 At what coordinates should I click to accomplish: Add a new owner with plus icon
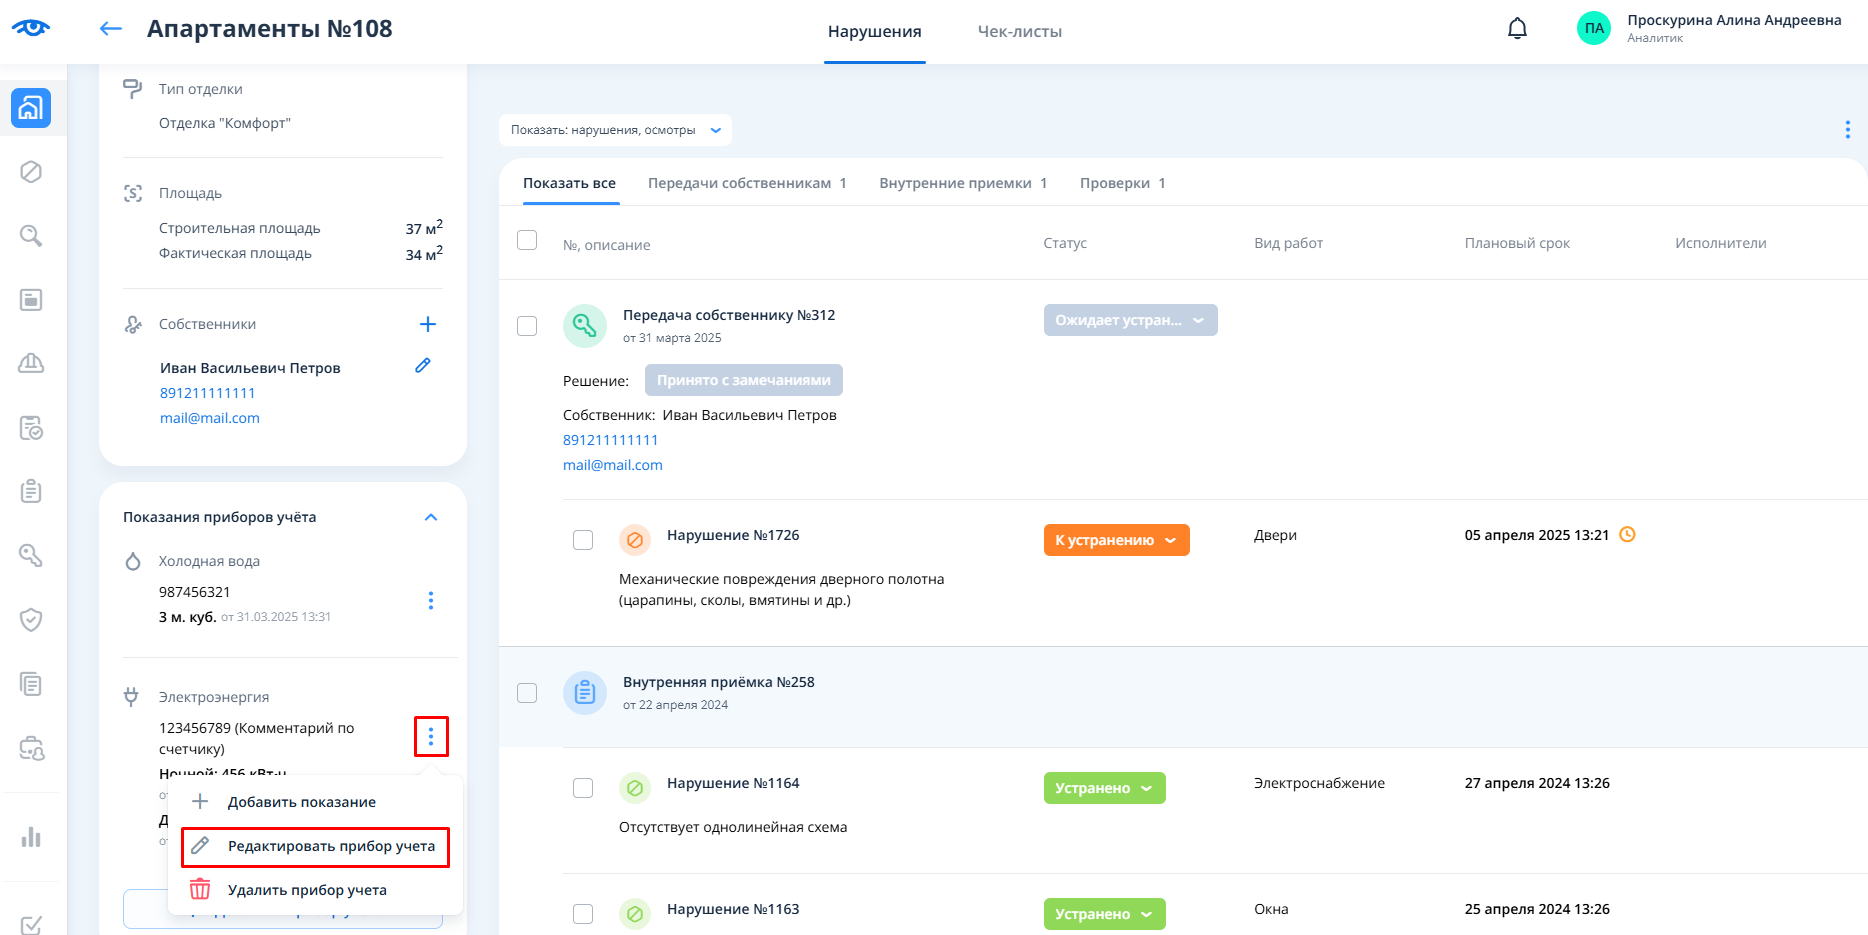point(427,324)
